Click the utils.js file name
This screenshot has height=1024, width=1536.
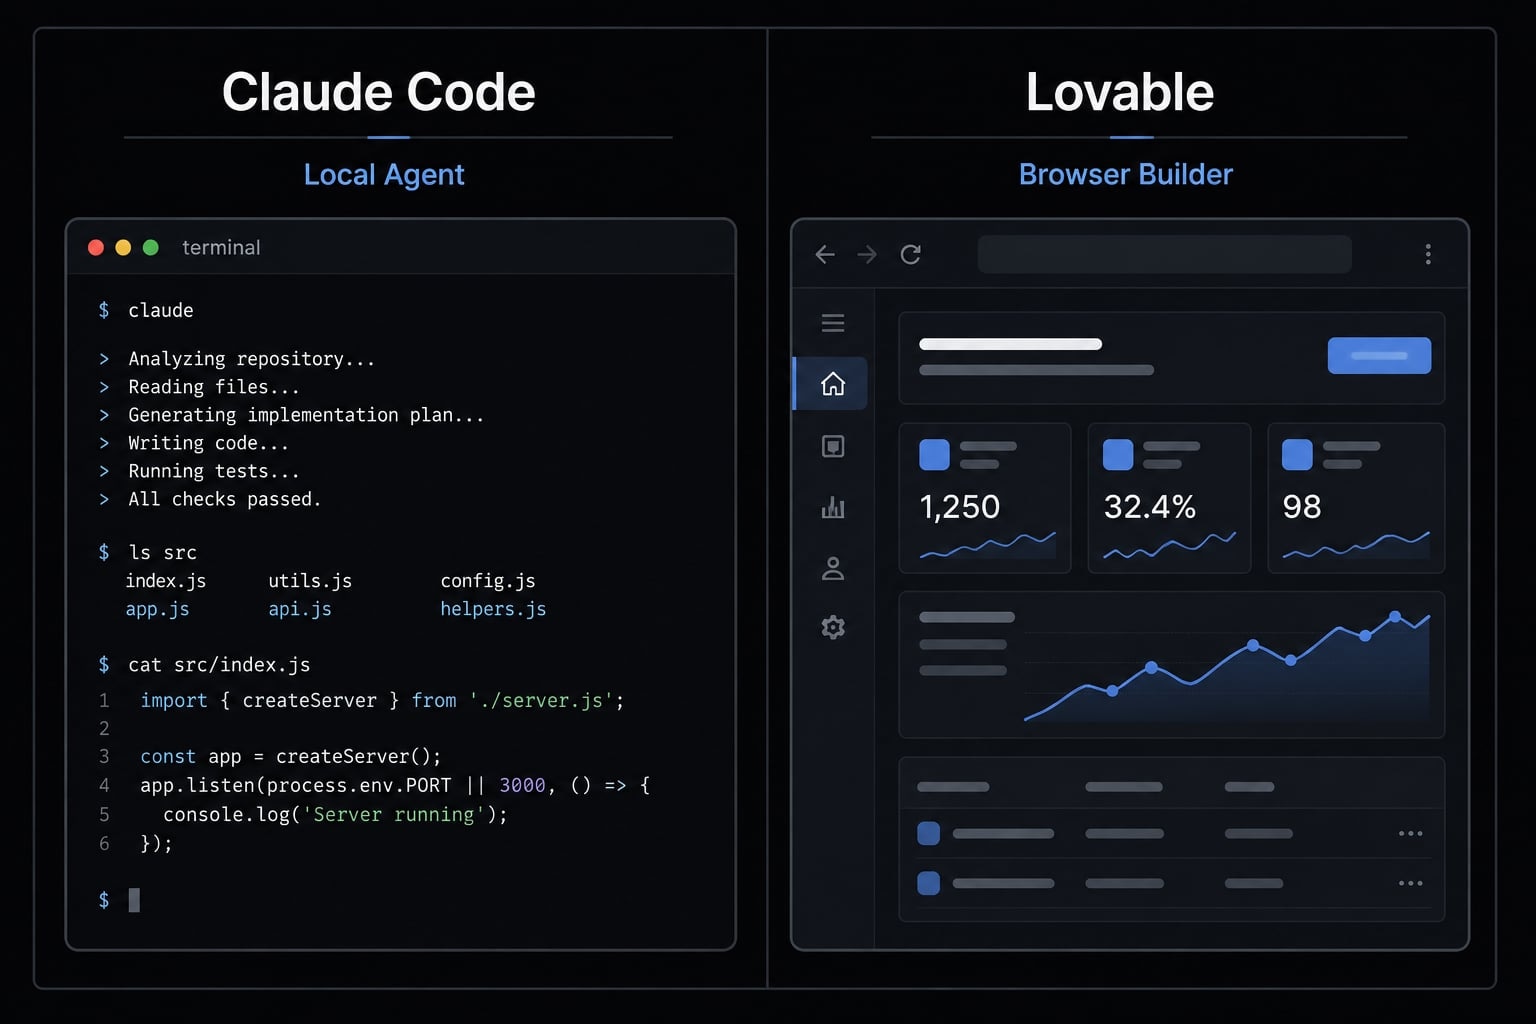[310, 581]
